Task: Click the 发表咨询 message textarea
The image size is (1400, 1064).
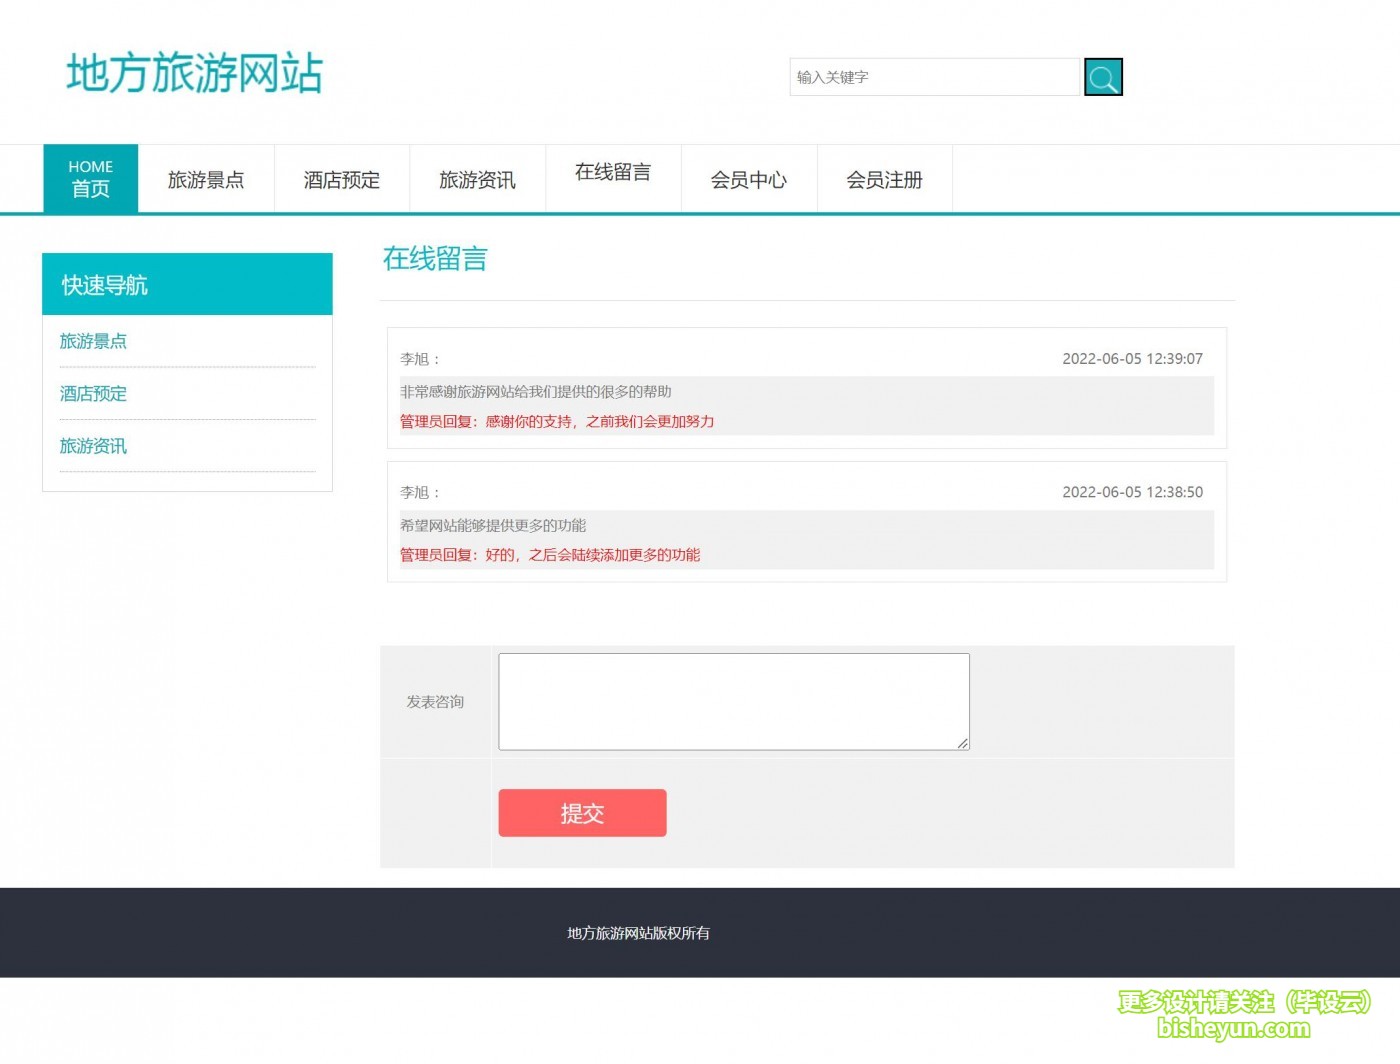Action: tap(734, 700)
